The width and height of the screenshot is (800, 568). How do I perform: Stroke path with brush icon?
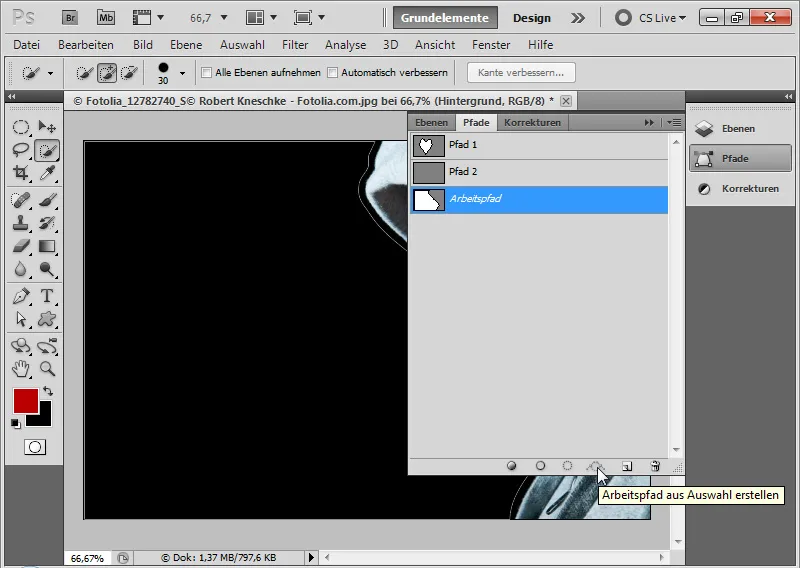(540, 465)
